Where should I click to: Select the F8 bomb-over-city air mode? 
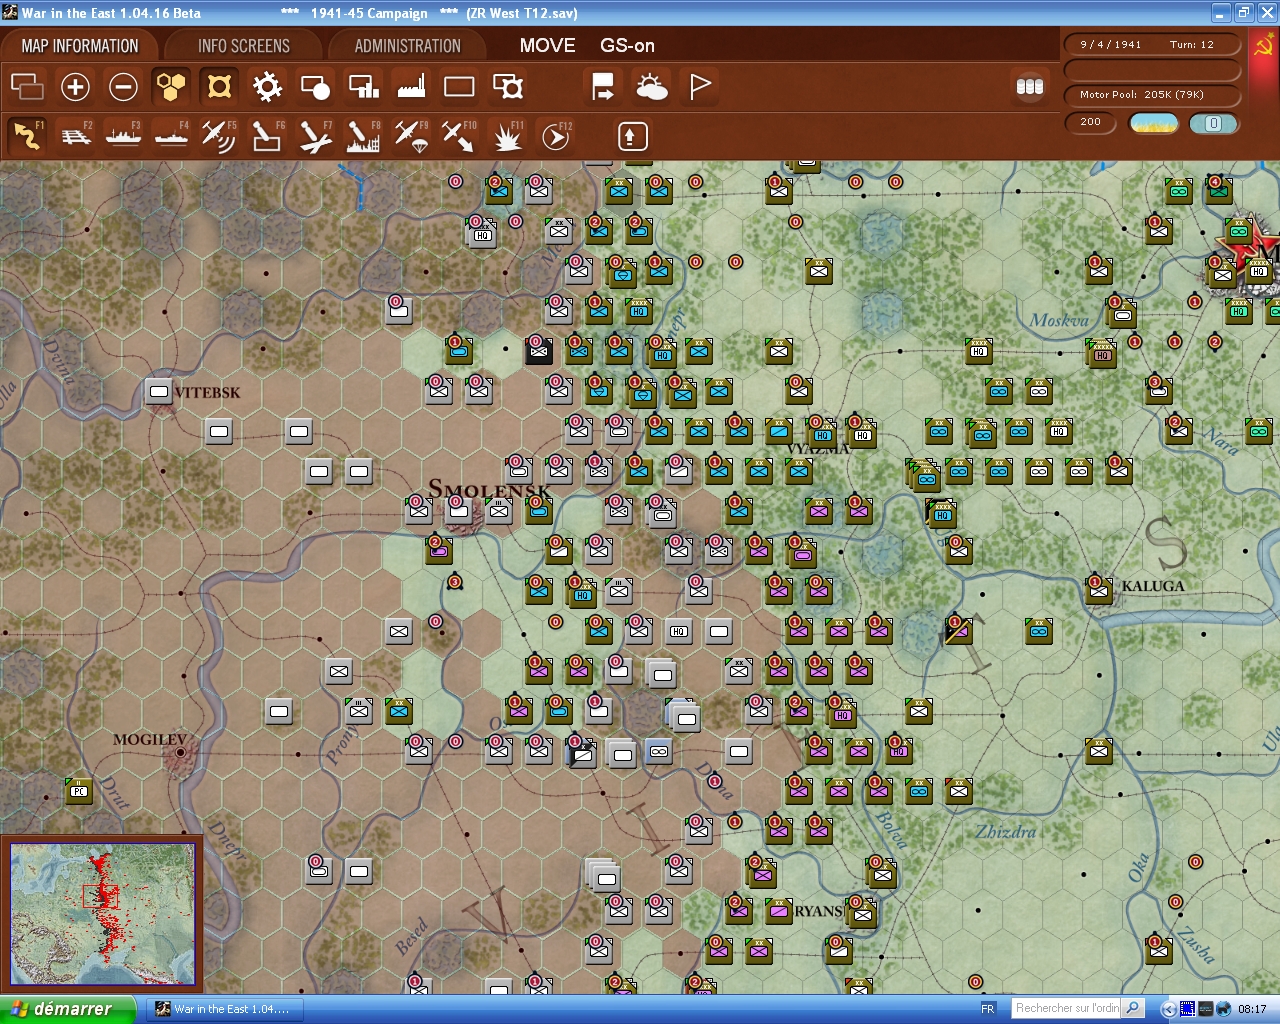(x=363, y=136)
